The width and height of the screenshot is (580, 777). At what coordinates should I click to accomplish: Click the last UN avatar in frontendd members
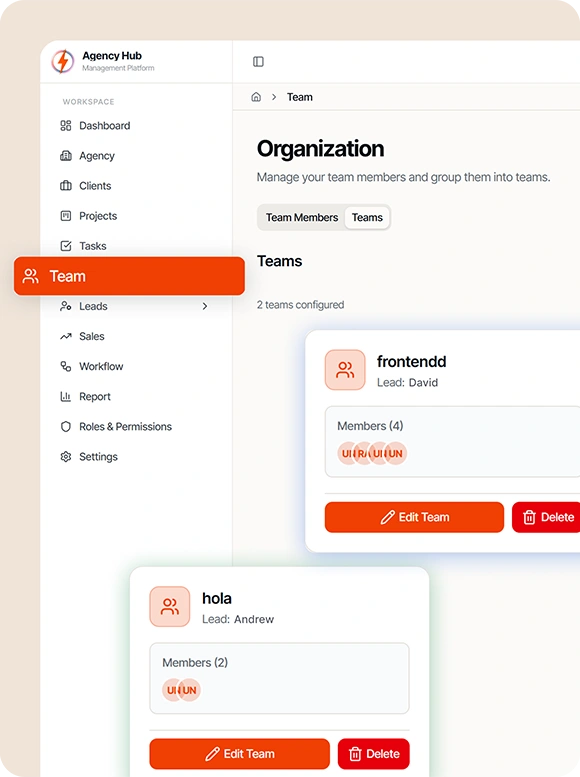pos(396,453)
